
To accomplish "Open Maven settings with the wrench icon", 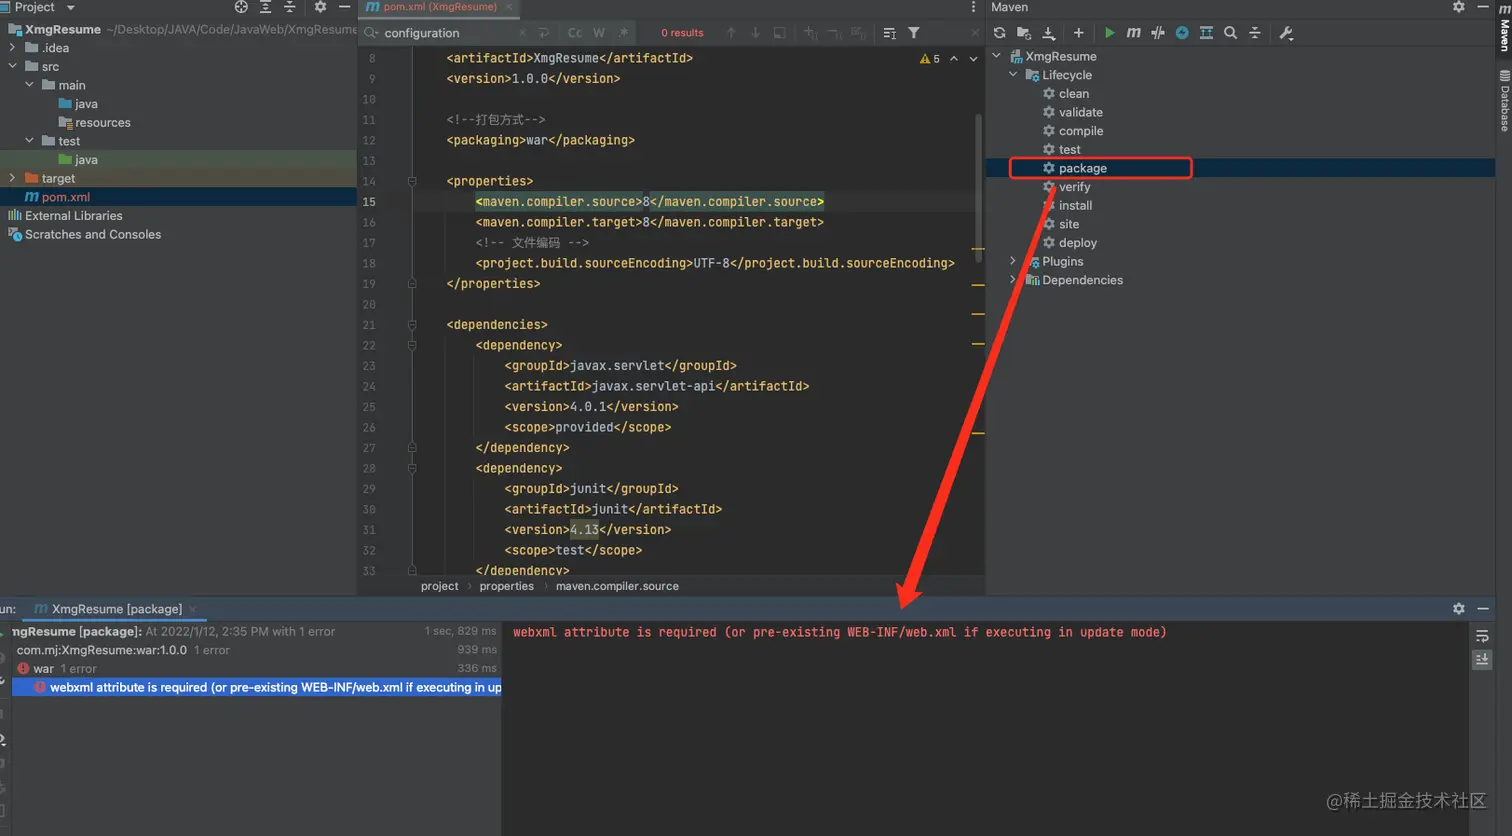I will pos(1286,33).
